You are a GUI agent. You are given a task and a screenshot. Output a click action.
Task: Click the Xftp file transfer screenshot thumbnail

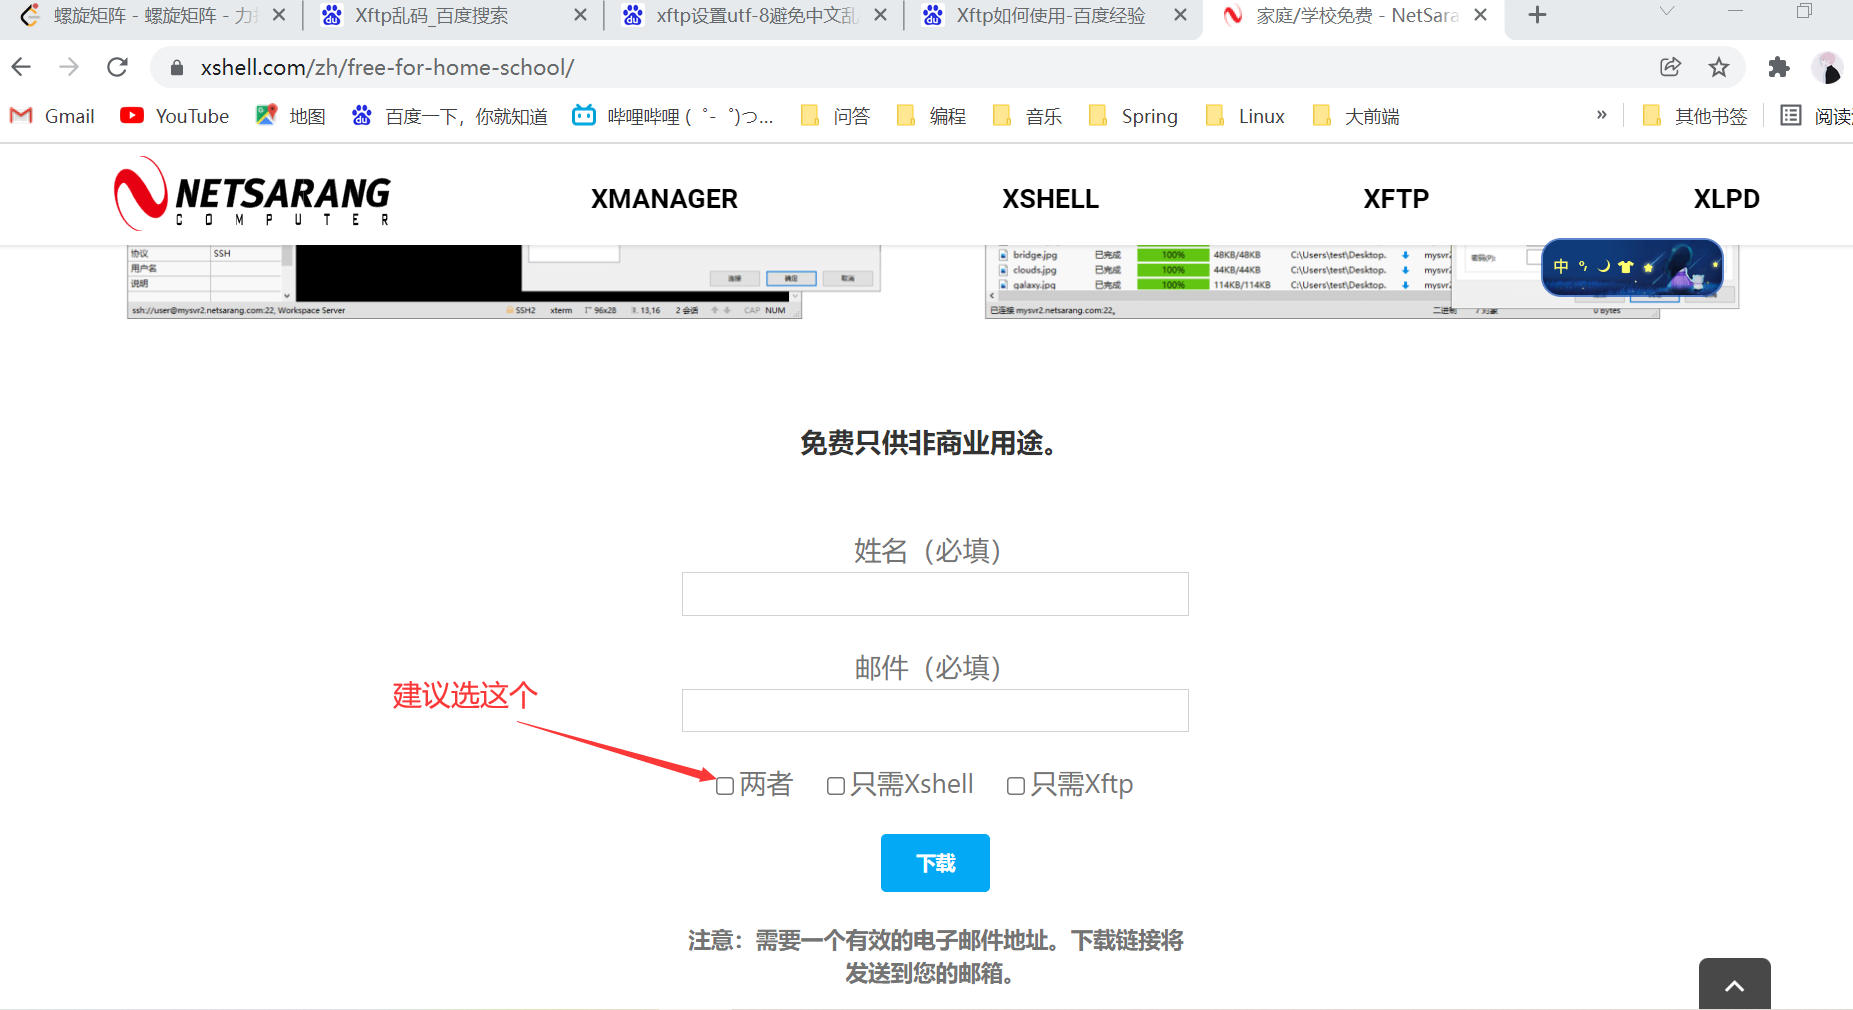pyautogui.click(x=1362, y=281)
